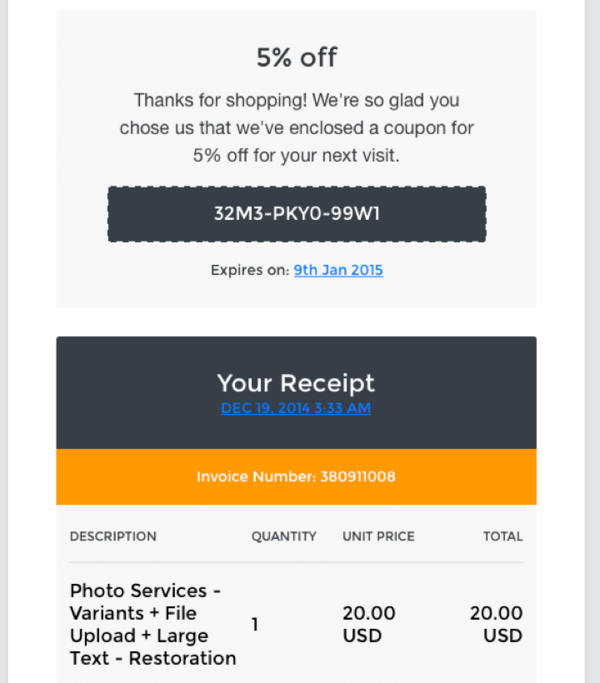Click the Restoration text in item description
This screenshot has width=600, height=683.
[x=183, y=658]
